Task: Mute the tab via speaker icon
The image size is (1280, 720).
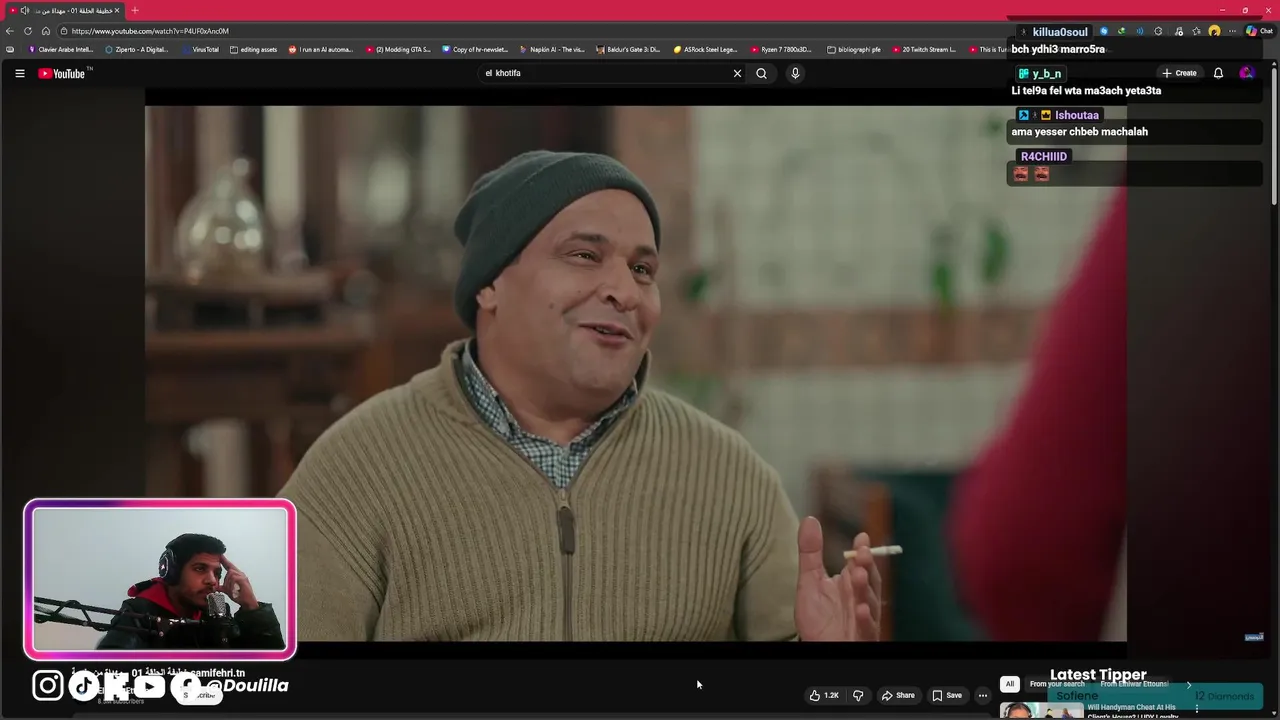Action: tap(24, 10)
